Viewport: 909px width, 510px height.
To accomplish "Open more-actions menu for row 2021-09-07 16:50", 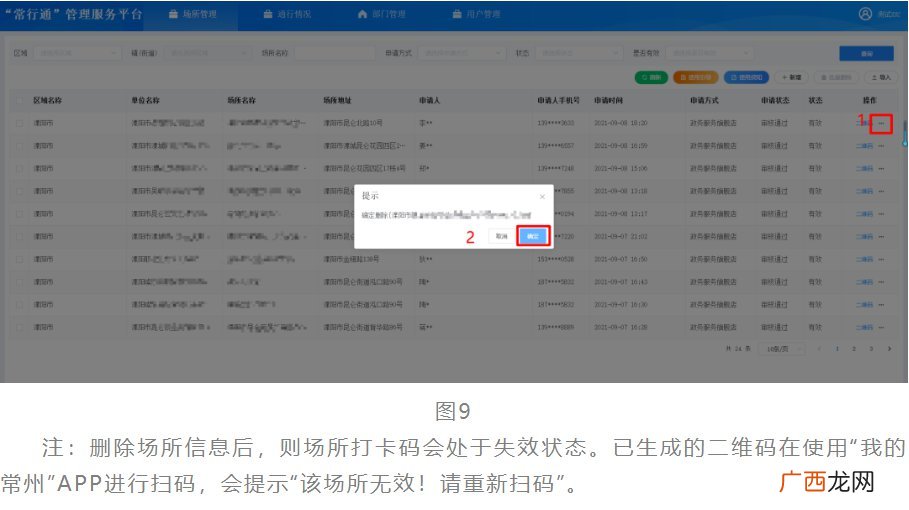I will tap(881, 259).
